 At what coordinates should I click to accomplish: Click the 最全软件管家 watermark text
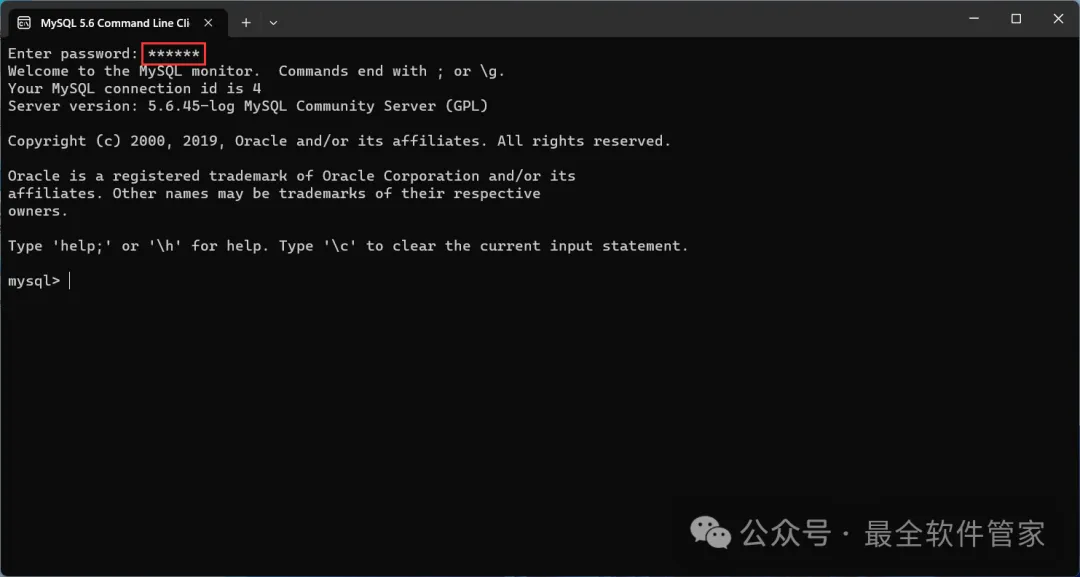coord(954,533)
